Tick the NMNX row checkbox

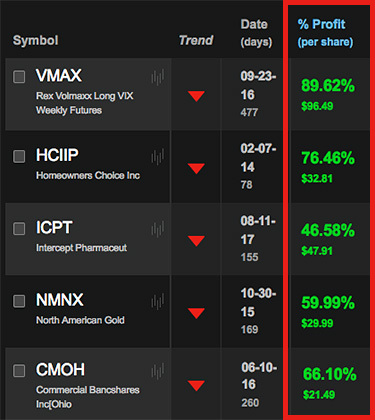click(x=19, y=301)
